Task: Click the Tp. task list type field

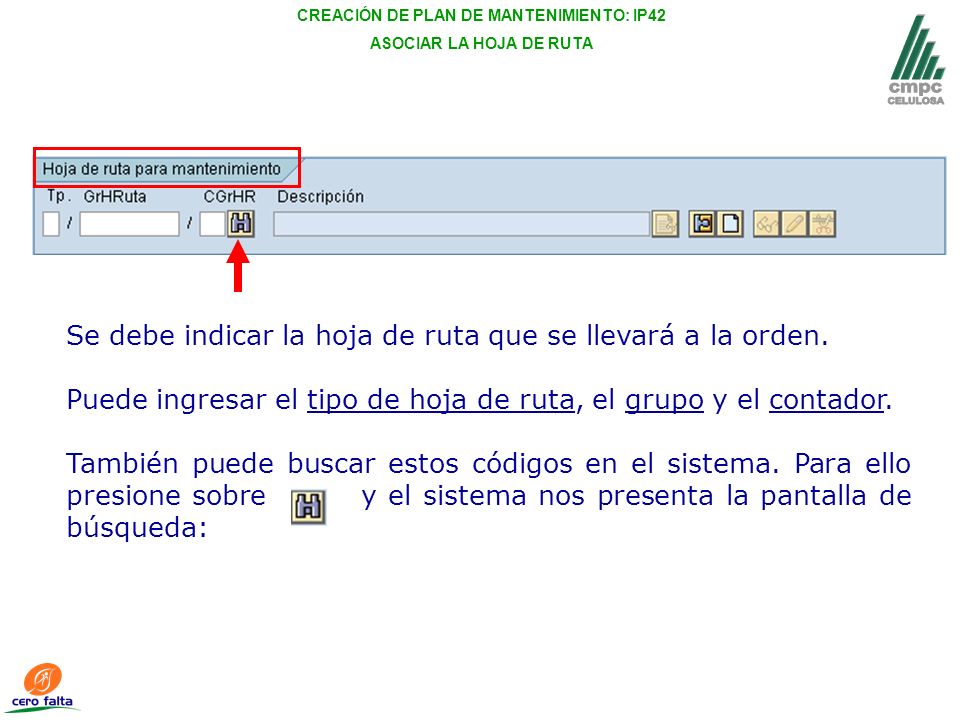Action: tap(51, 224)
